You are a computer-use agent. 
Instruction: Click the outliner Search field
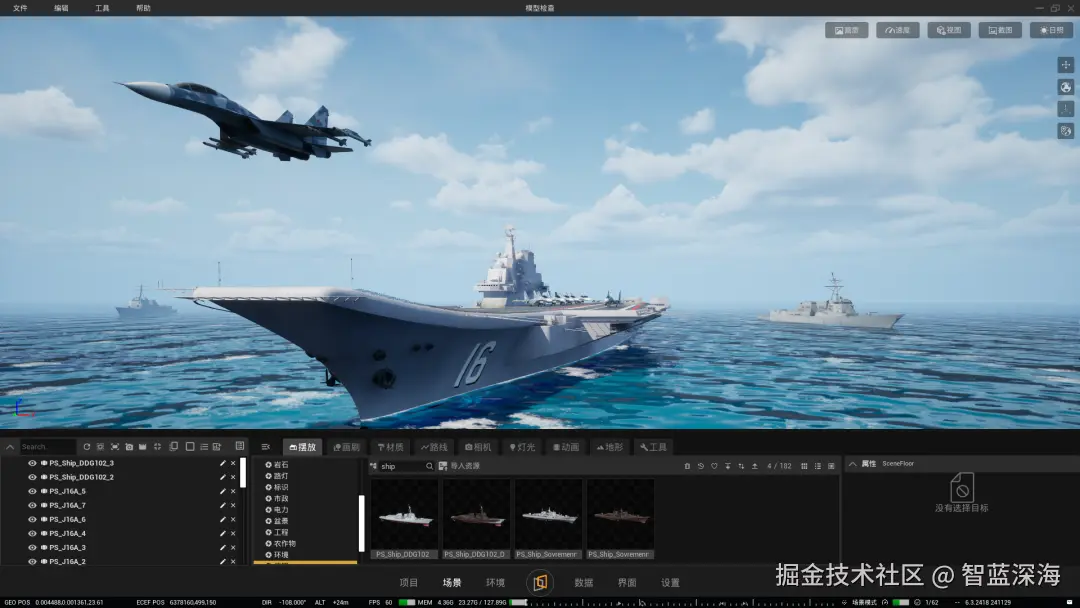48,447
